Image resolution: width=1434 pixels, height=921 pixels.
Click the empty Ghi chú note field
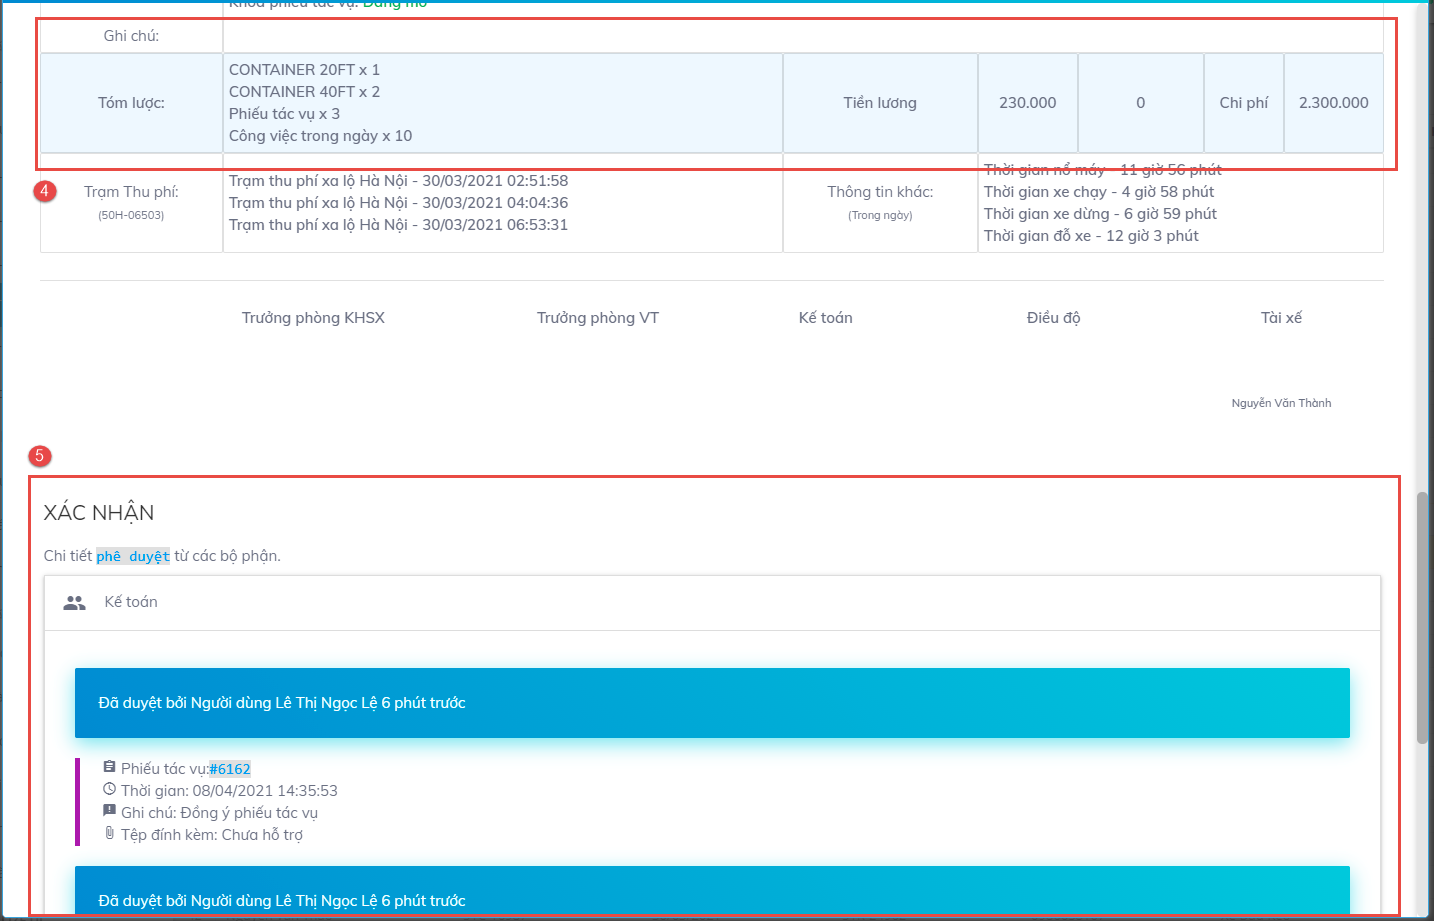[x=802, y=36]
